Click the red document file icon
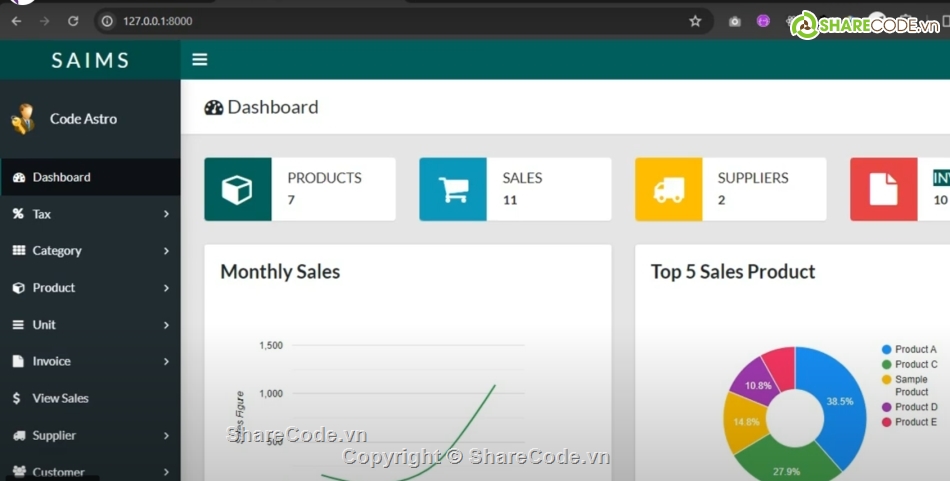The image size is (950, 481). [x=883, y=189]
